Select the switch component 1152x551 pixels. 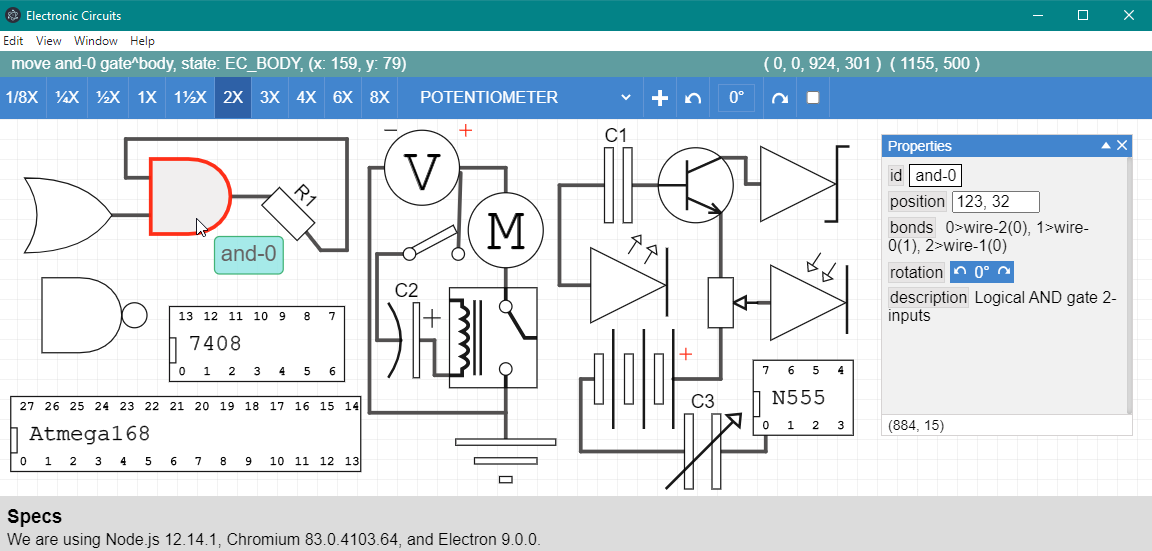click(434, 245)
